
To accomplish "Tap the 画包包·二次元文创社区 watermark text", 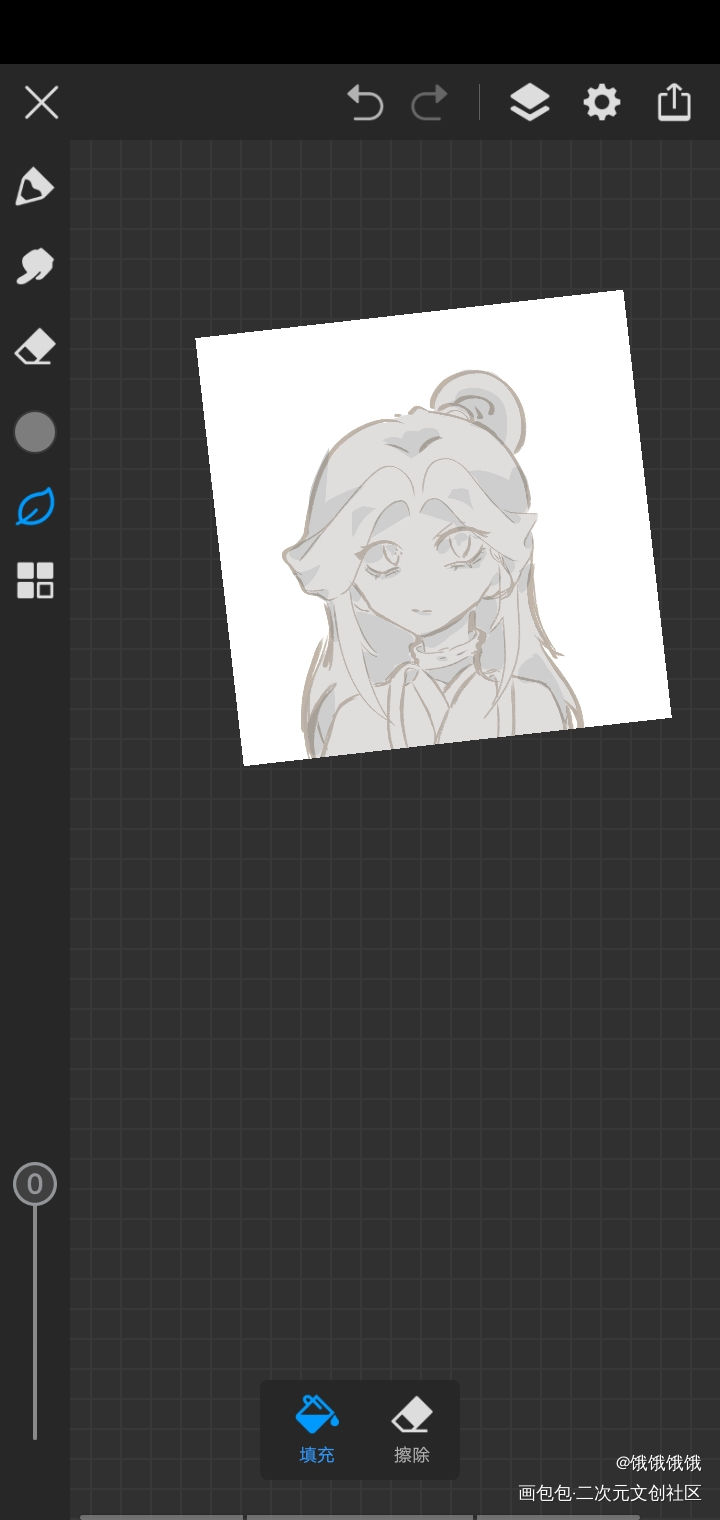I will (x=609, y=1493).
